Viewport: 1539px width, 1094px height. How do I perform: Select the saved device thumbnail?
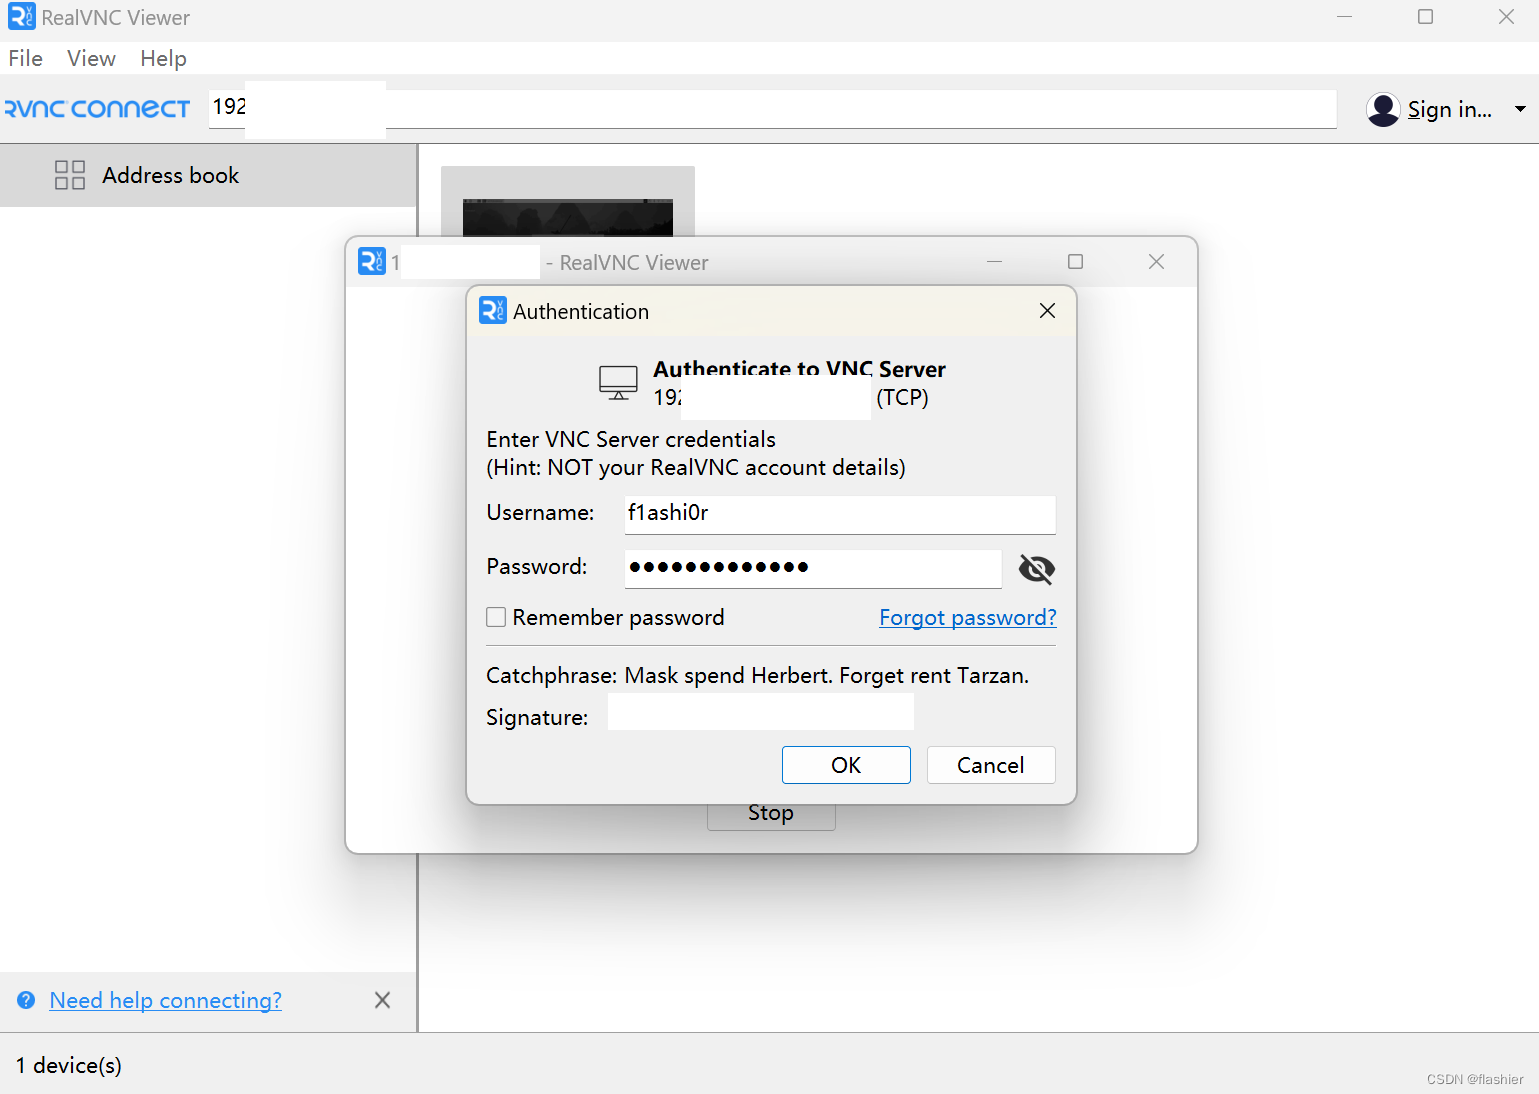pyautogui.click(x=567, y=201)
